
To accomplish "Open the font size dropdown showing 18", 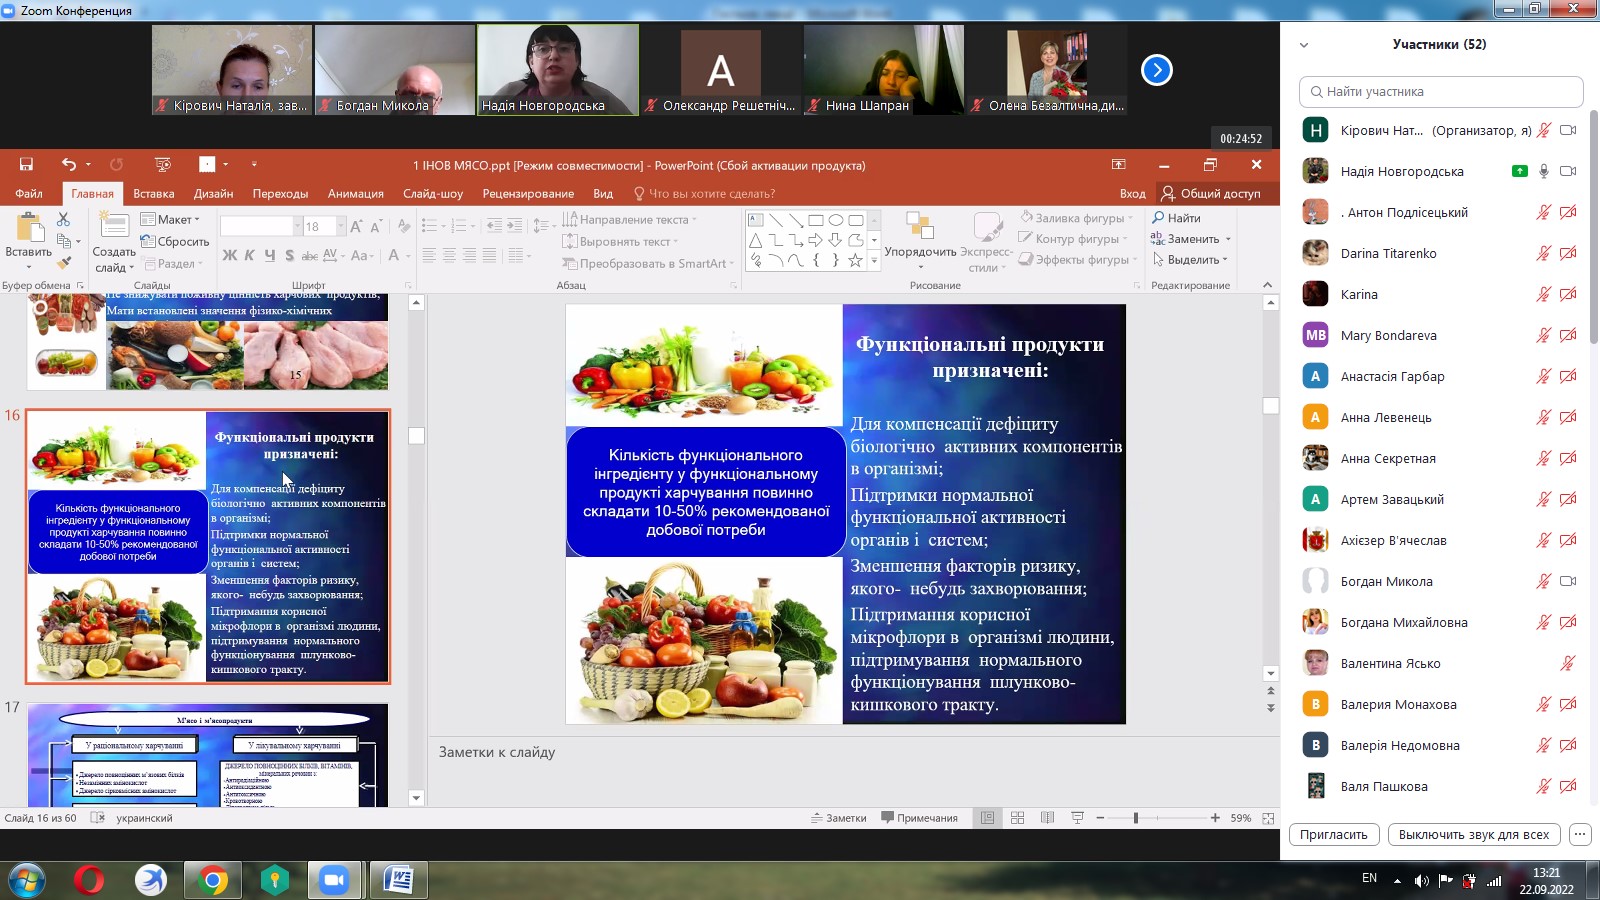I will (x=340, y=227).
